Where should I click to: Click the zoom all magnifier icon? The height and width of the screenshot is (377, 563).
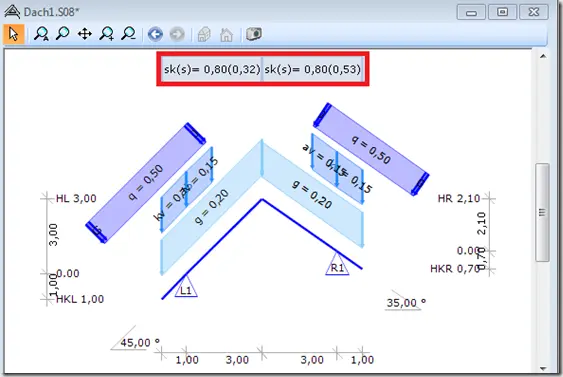pos(41,34)
